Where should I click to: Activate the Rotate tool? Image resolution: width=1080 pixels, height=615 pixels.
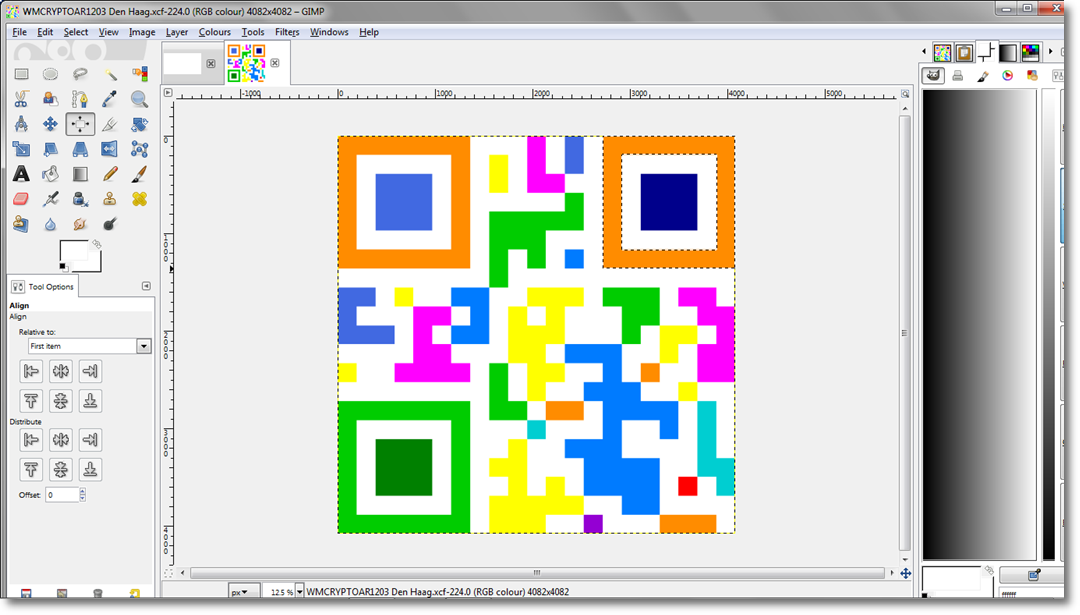pyautogui.click(x=140, y=124)
